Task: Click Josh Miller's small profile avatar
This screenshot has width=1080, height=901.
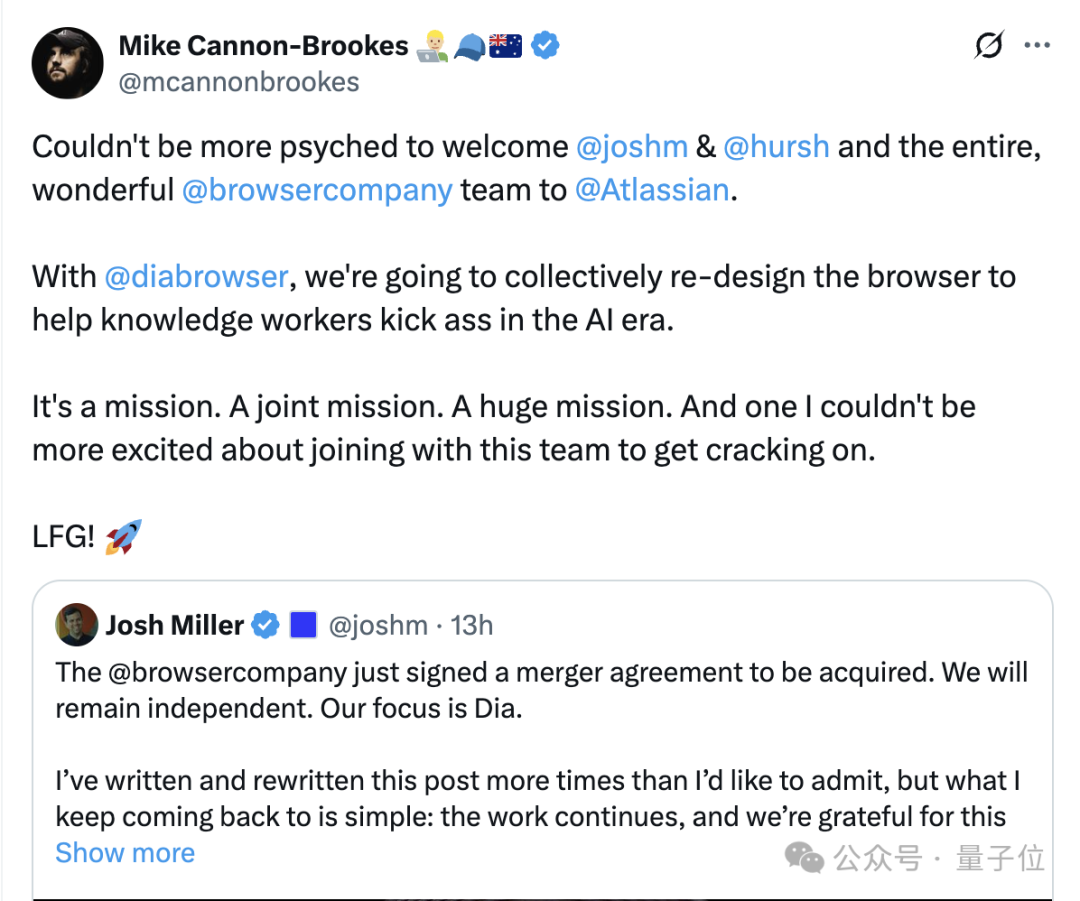Action: [76, 625]
